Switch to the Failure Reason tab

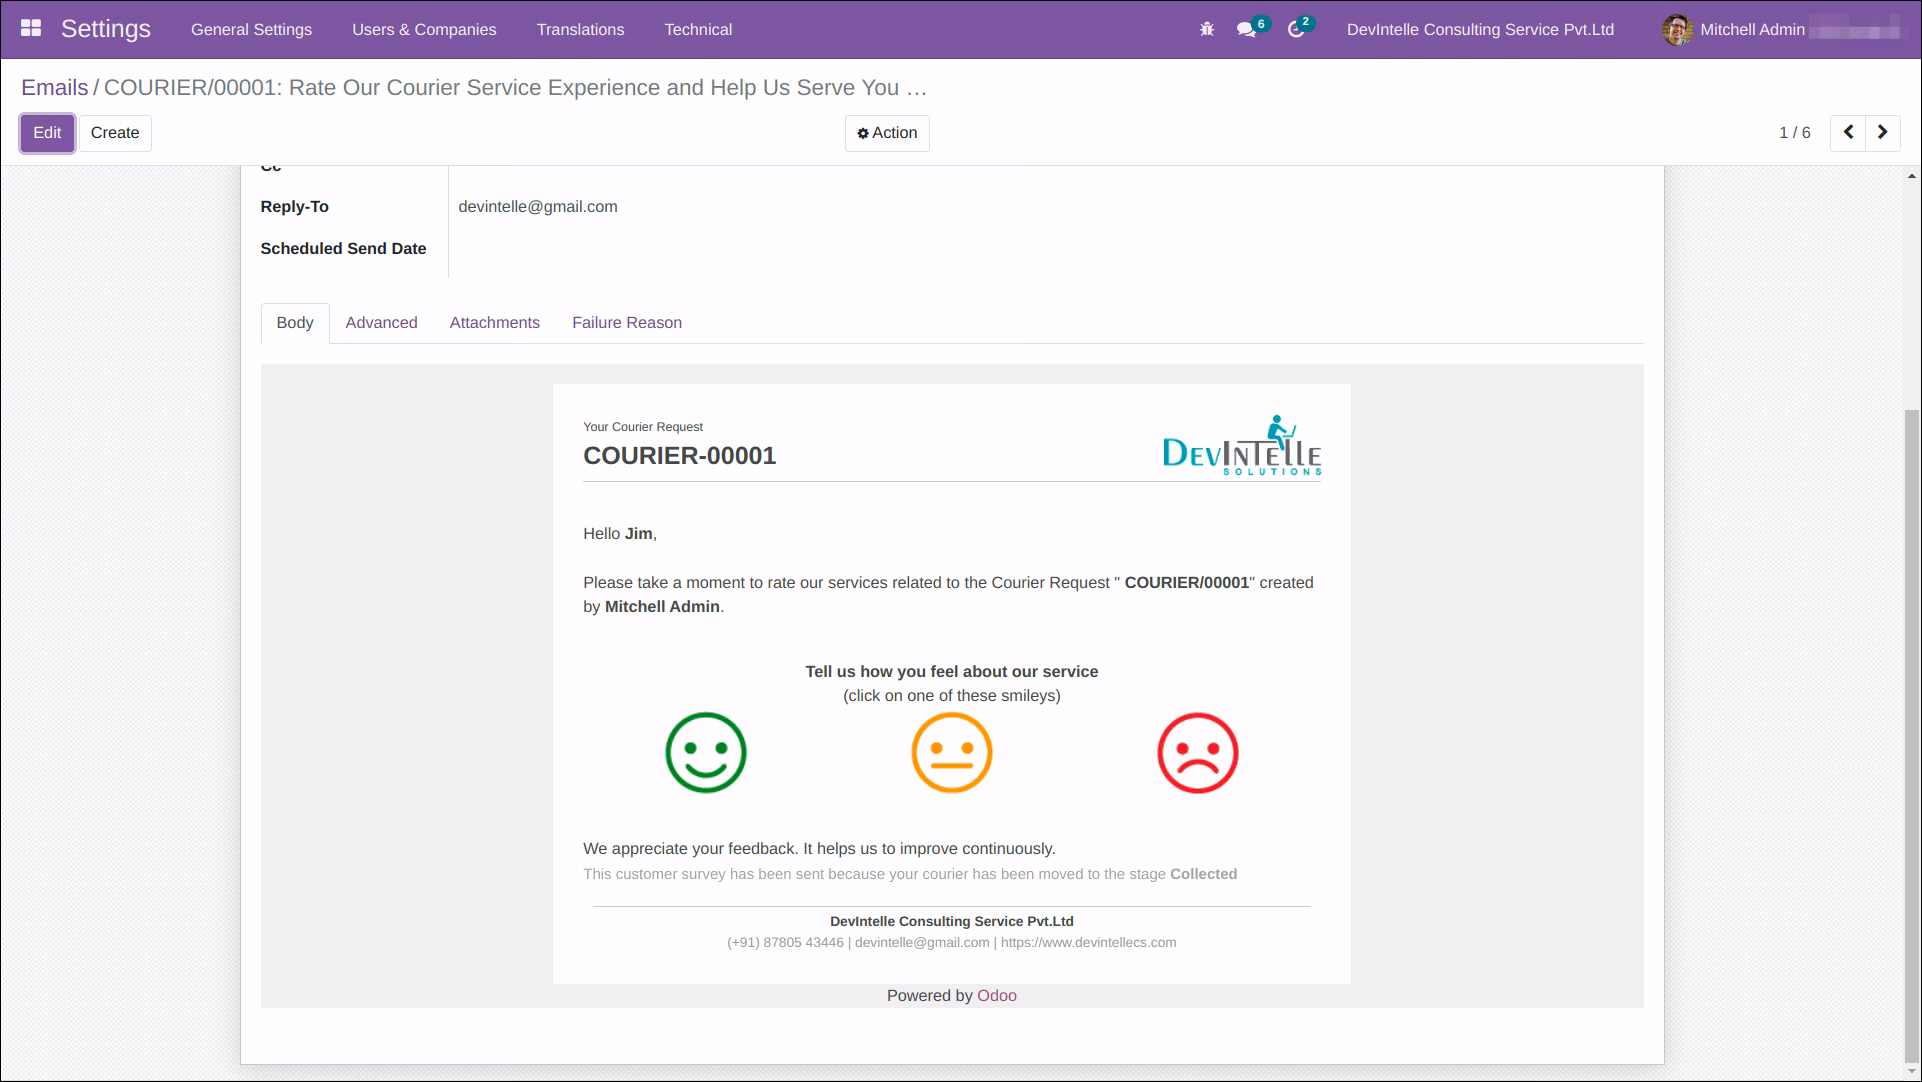(627, 323)
